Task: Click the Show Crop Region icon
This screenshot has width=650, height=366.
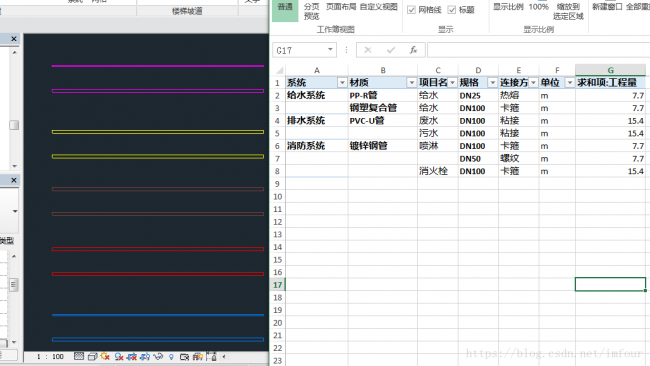Action: 145,356
